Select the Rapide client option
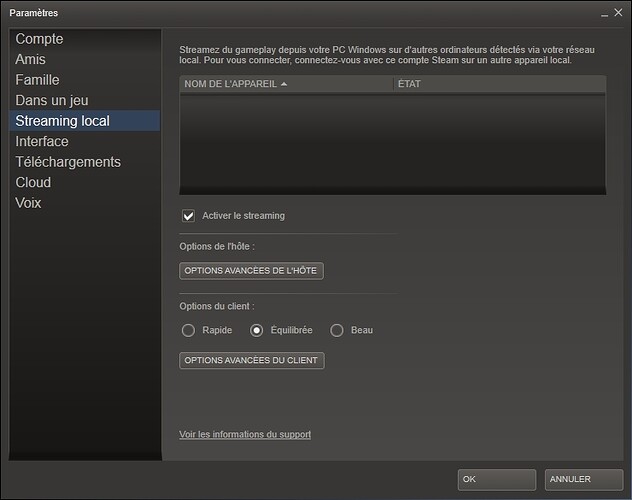Image resolution: width=632 pixels, height=500 pixels. point(188,331)
